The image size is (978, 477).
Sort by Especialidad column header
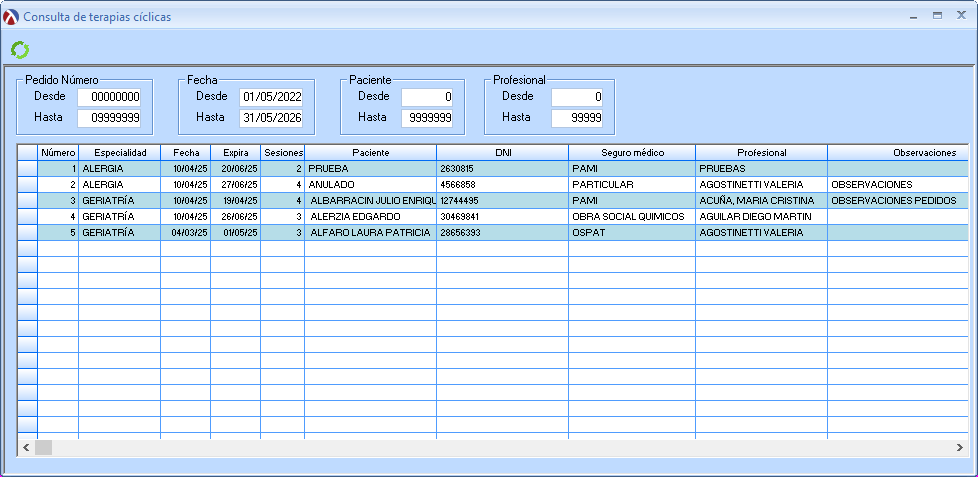120,153
